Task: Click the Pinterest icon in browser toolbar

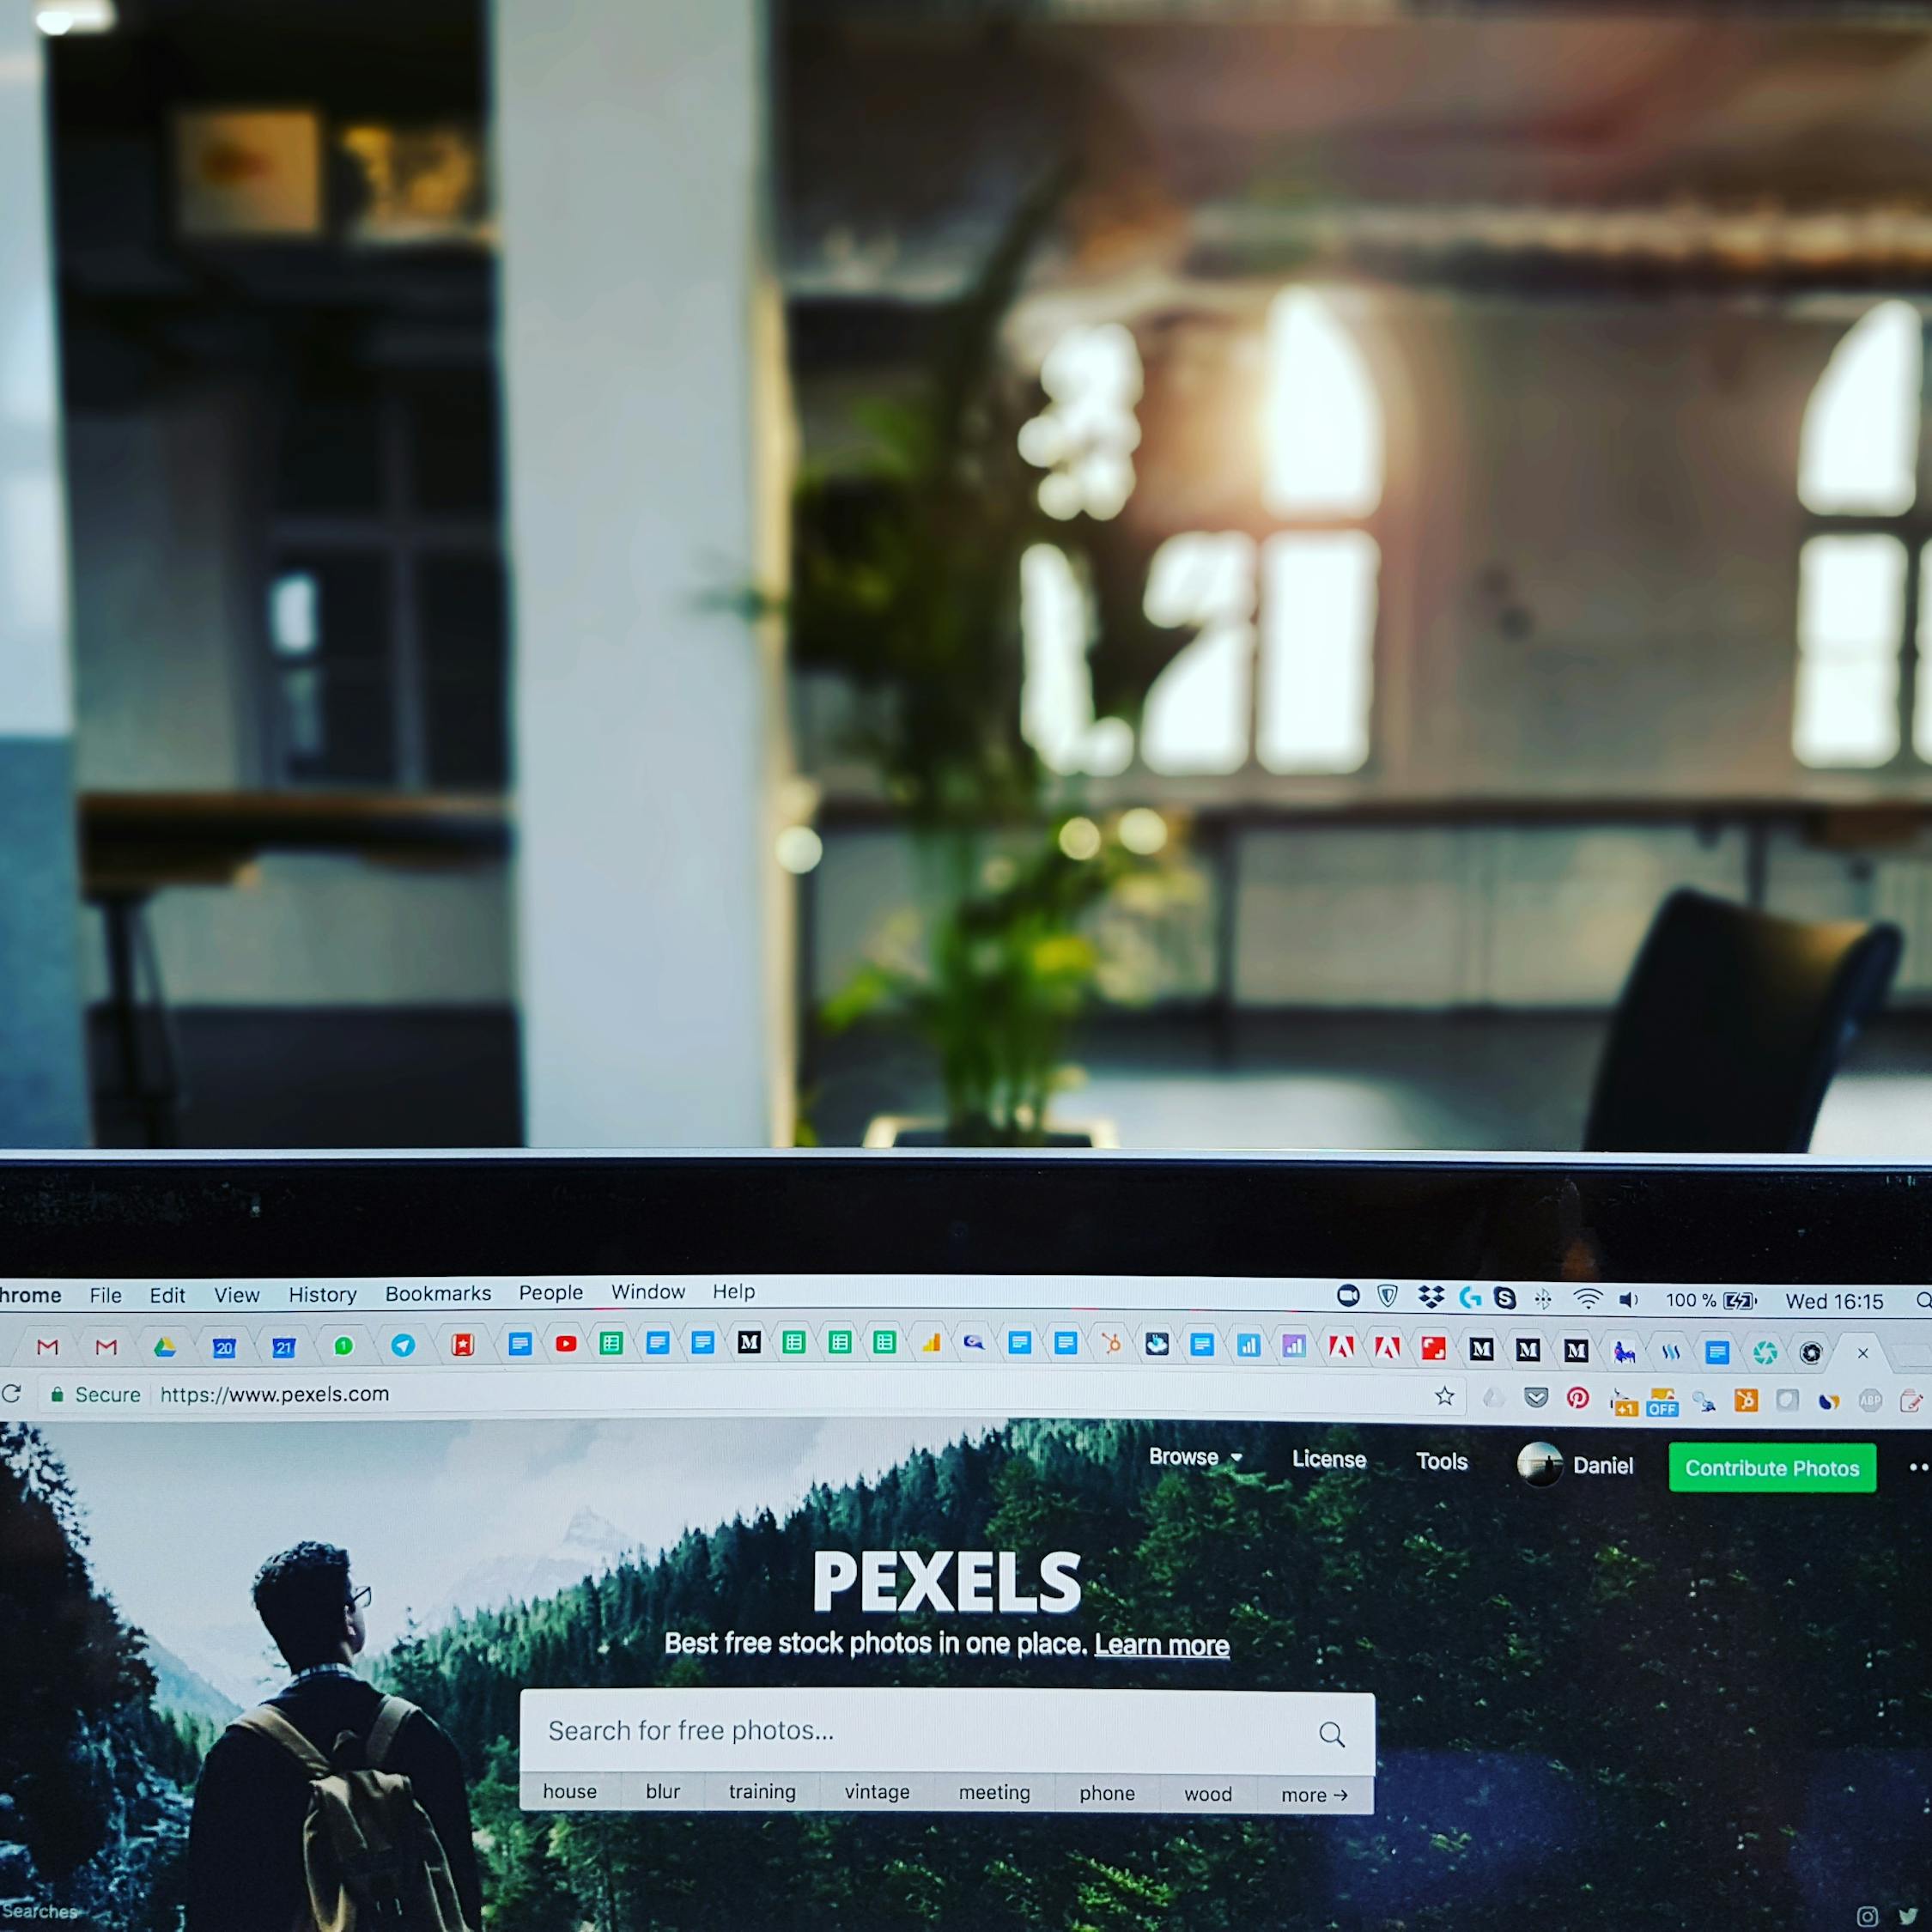Action: pyautogui.click(x=1580, y=1400)
